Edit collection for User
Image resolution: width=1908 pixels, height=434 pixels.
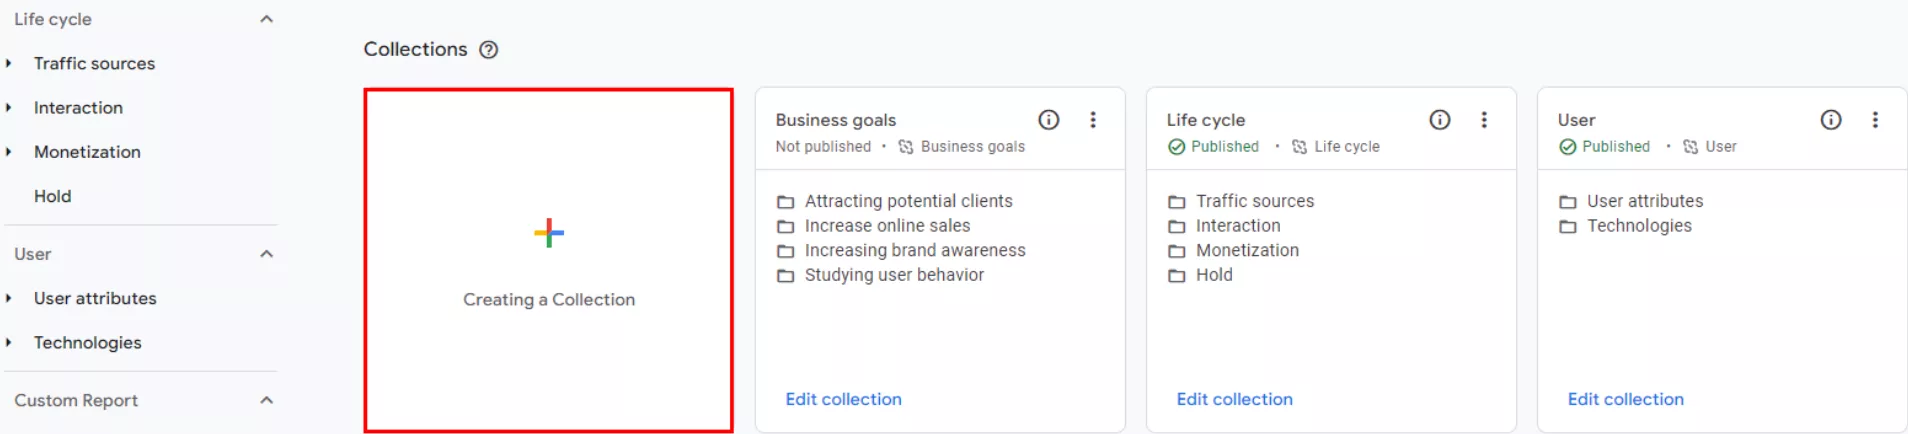tap(1626, 399)
